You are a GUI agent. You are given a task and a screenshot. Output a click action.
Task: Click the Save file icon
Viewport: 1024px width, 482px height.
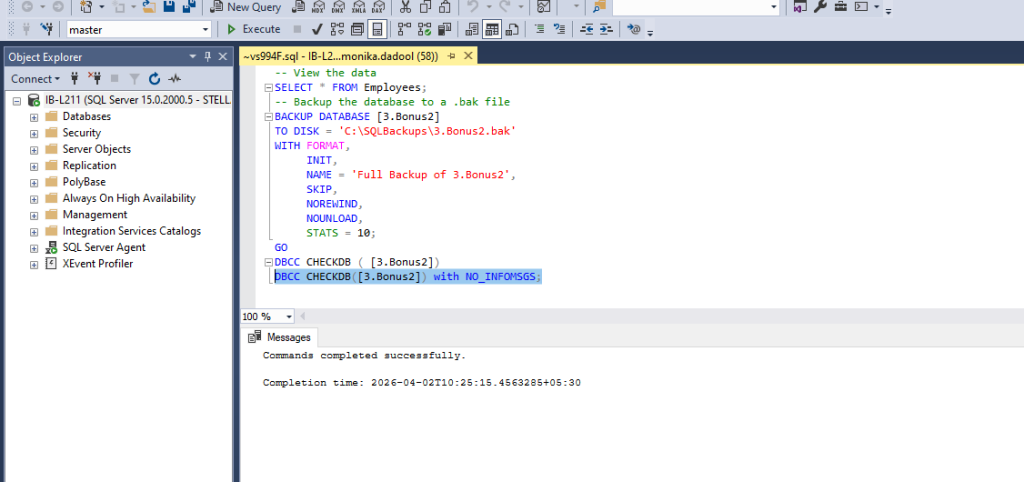[x=168, y=7]
